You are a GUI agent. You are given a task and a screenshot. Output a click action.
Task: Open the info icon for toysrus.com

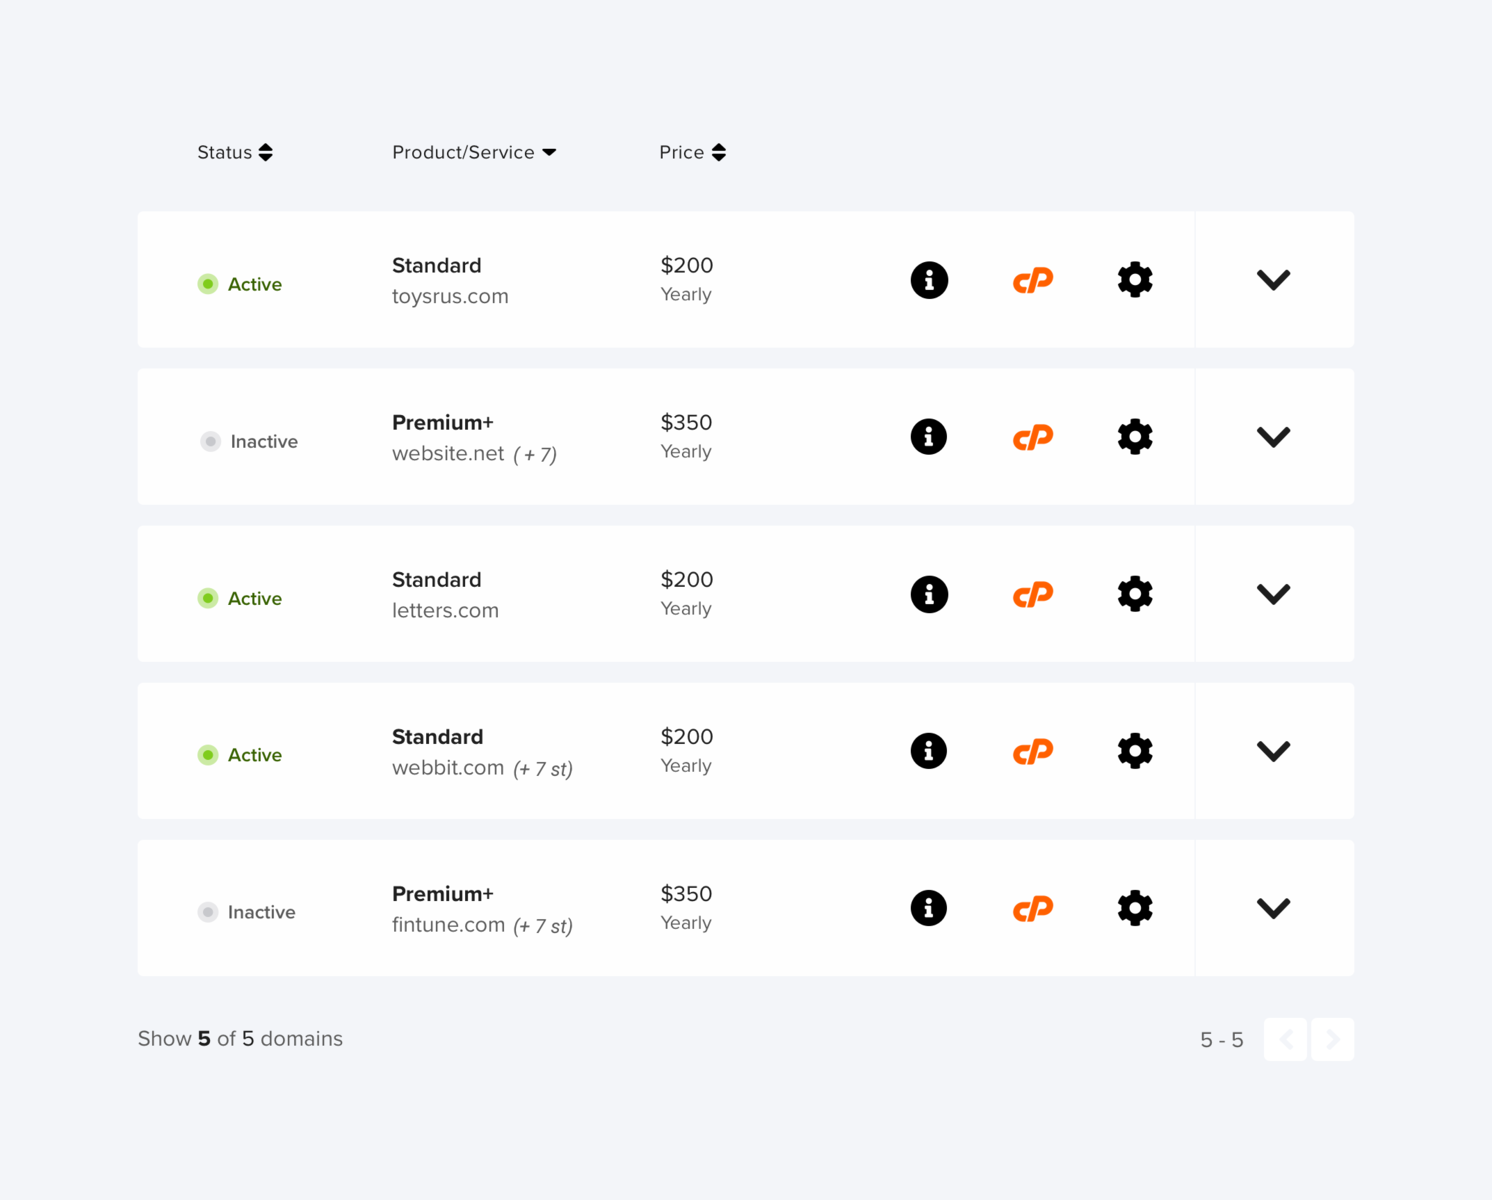[929, 280]
